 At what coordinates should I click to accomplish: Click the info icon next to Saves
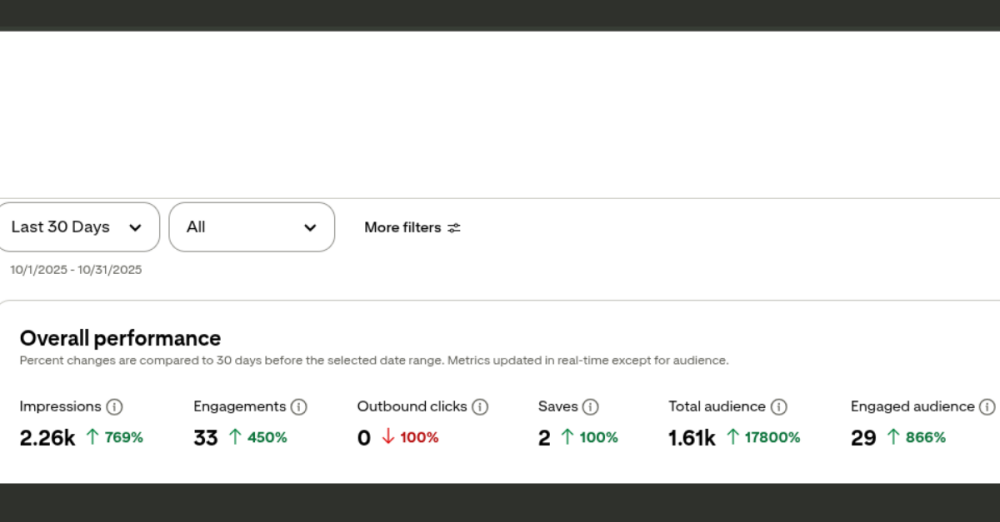click(x=591, y=407)
